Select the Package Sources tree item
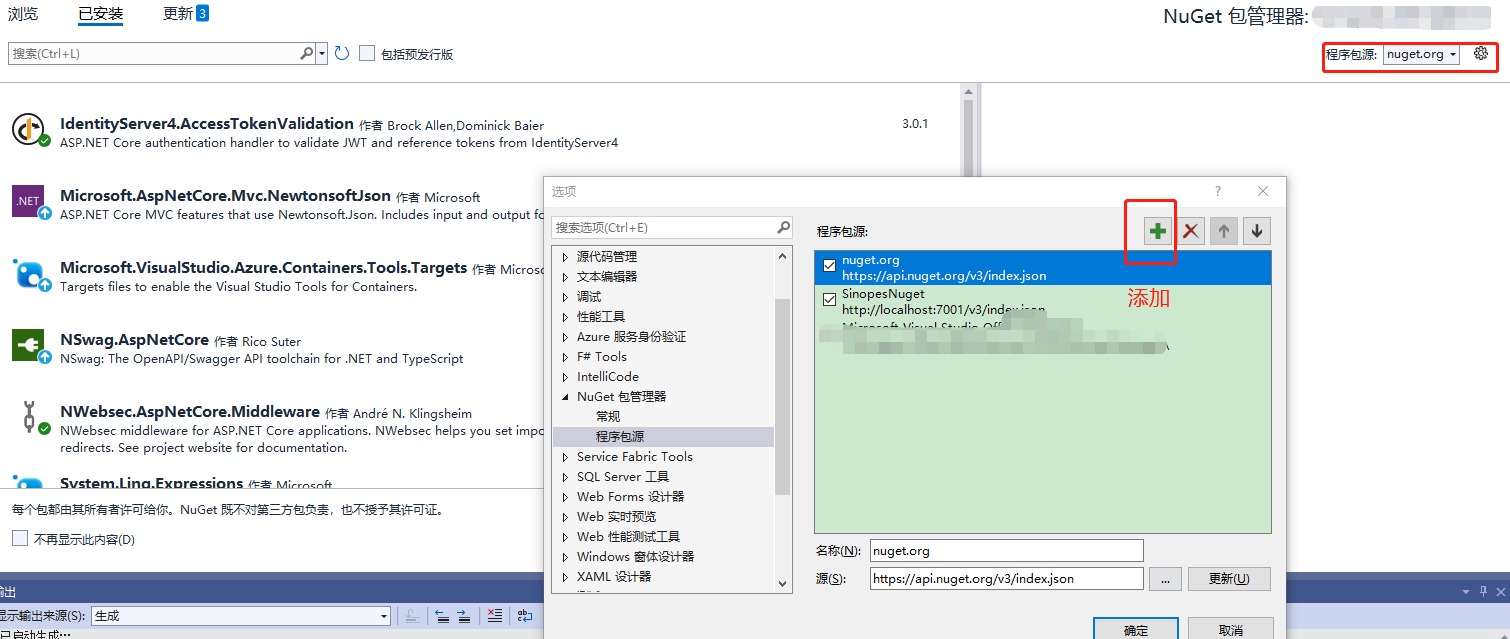Image resolution: width=1510 pixels, height=639 pixels. (x=620, y=437)
